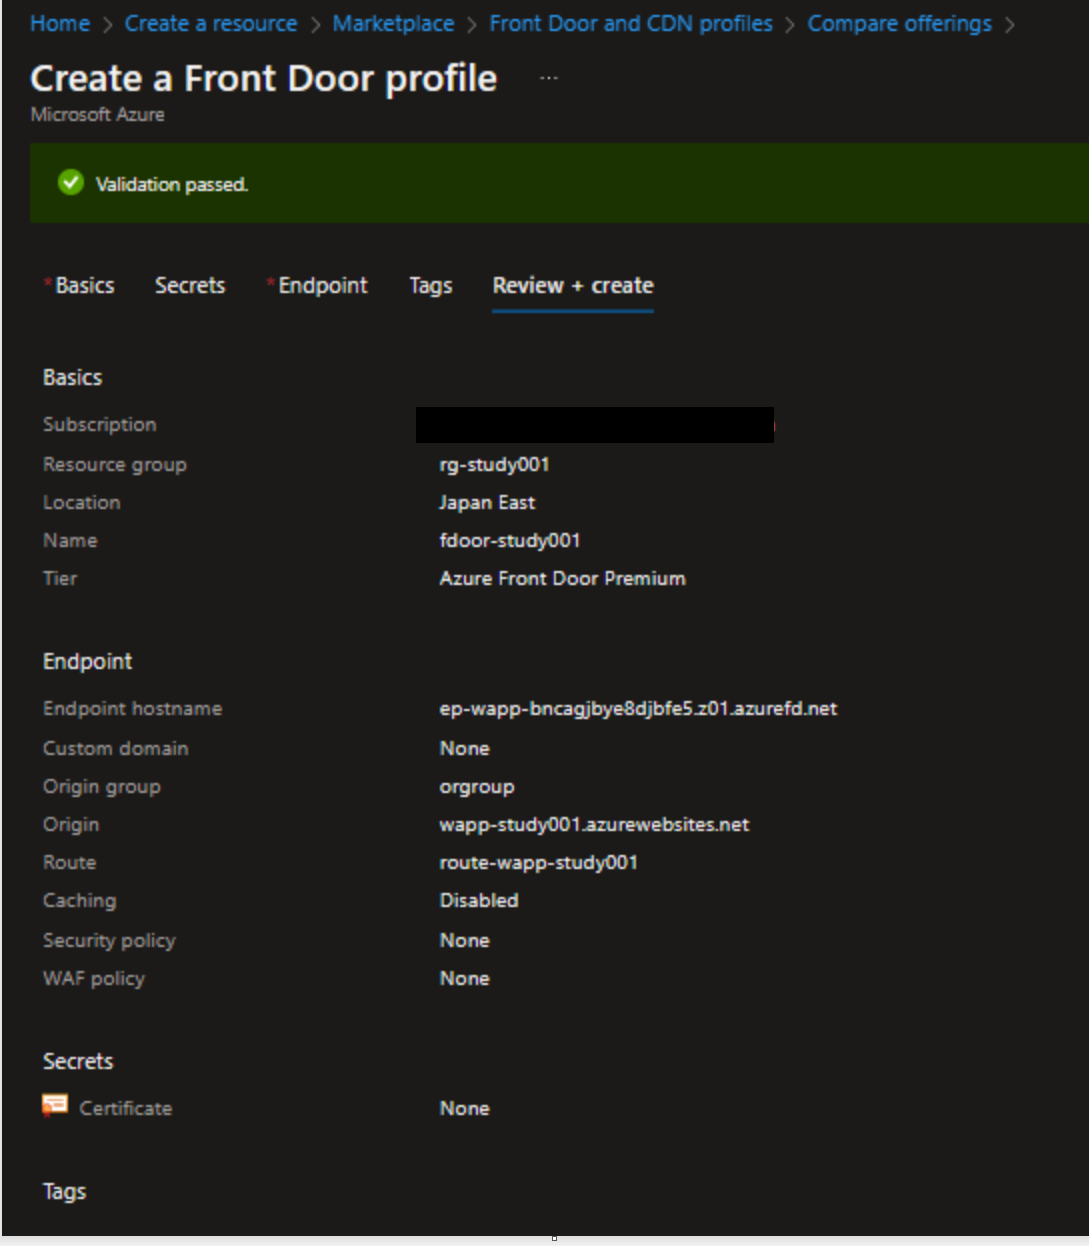1089x1246 pixels.
Task: Click the 'Endpoint hostname' label
Action: pos(133,709)
